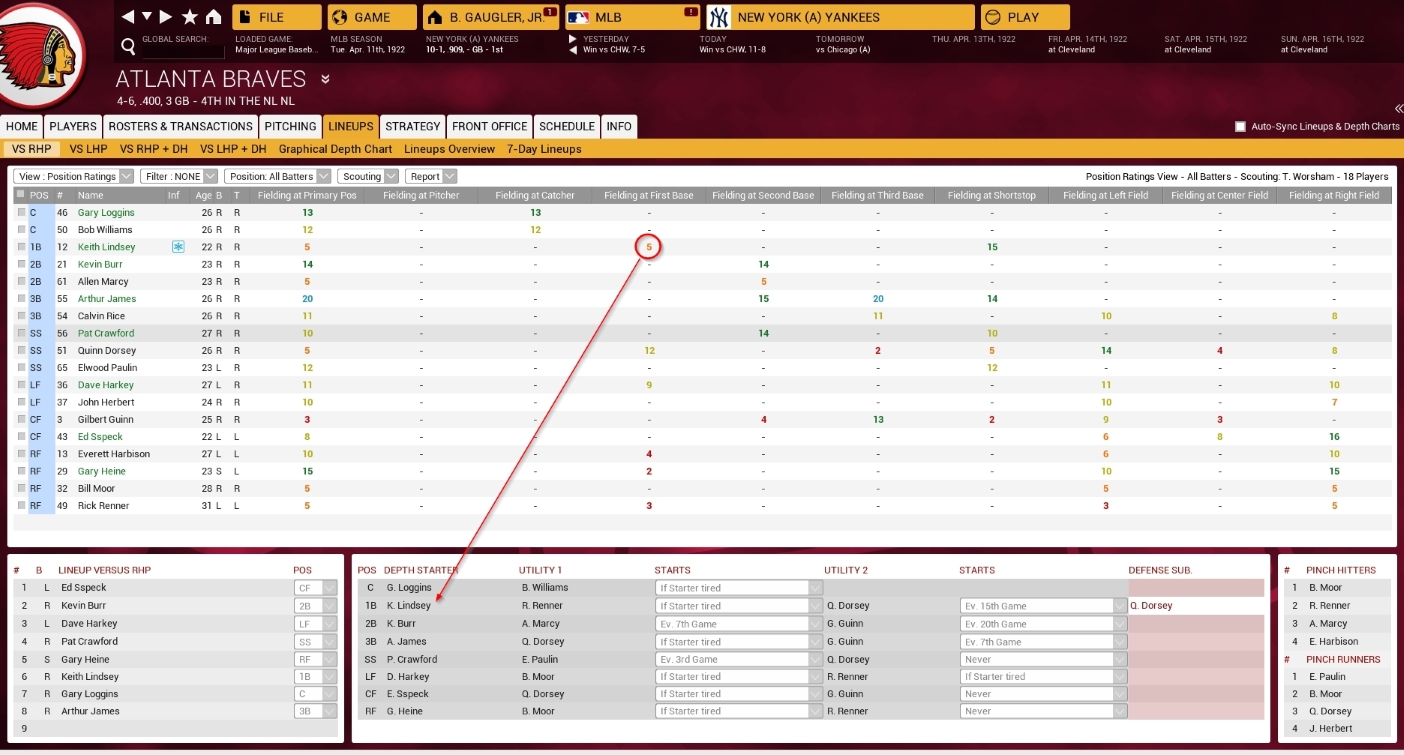Click the star bookmark icon
Screen dimensions: 1404x755
[x=190, y=17]
